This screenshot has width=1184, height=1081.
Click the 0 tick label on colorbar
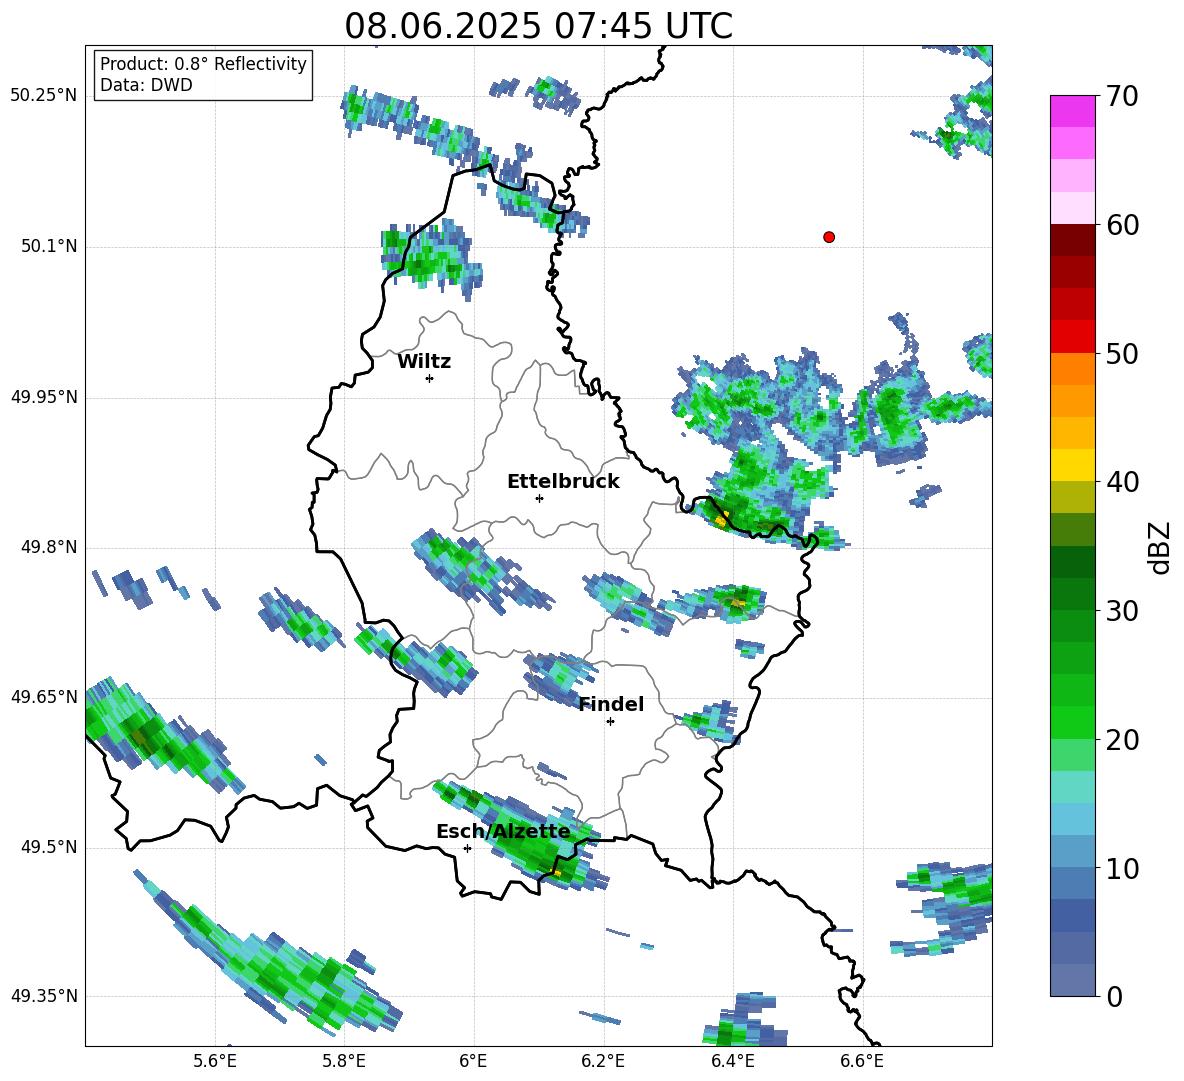(x=1115, y=996)
